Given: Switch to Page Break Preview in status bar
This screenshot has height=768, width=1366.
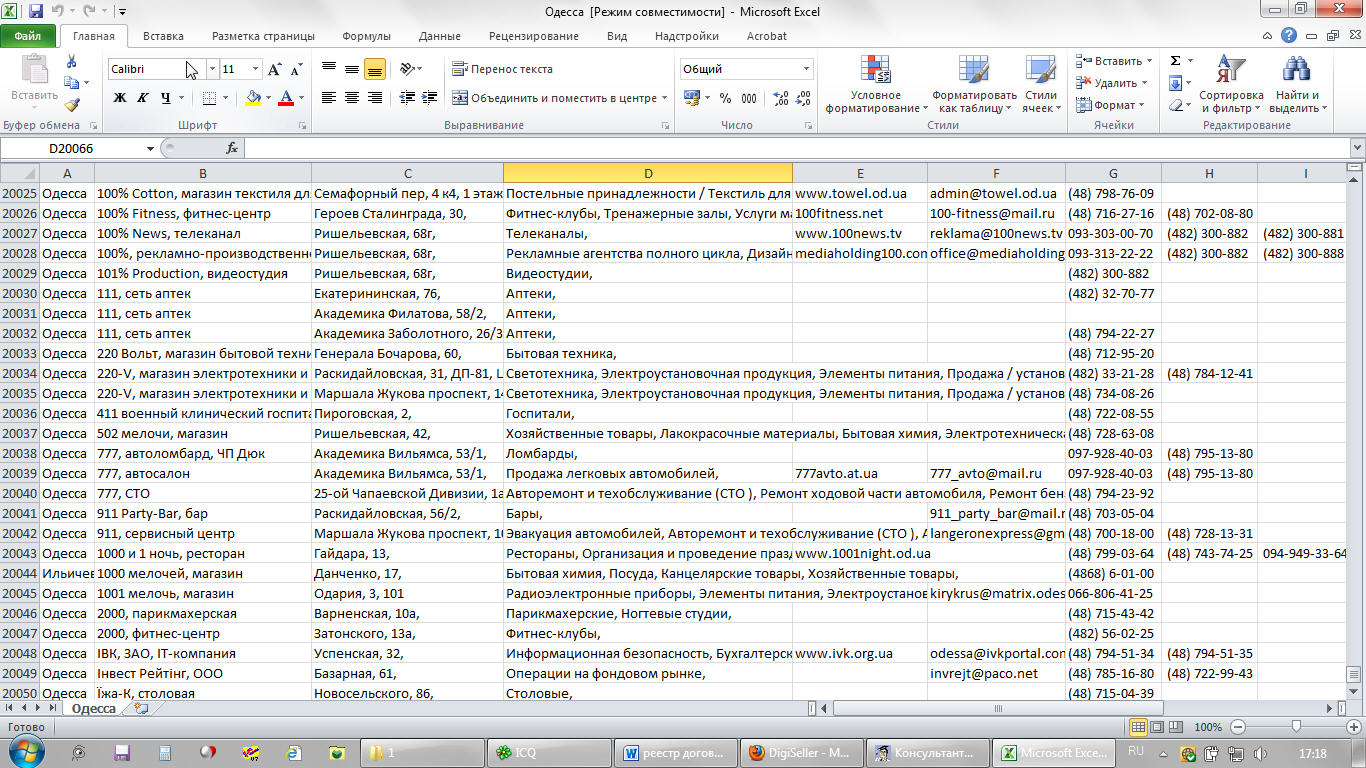Looking at the screenshot, I should (x=1174, y=727).
